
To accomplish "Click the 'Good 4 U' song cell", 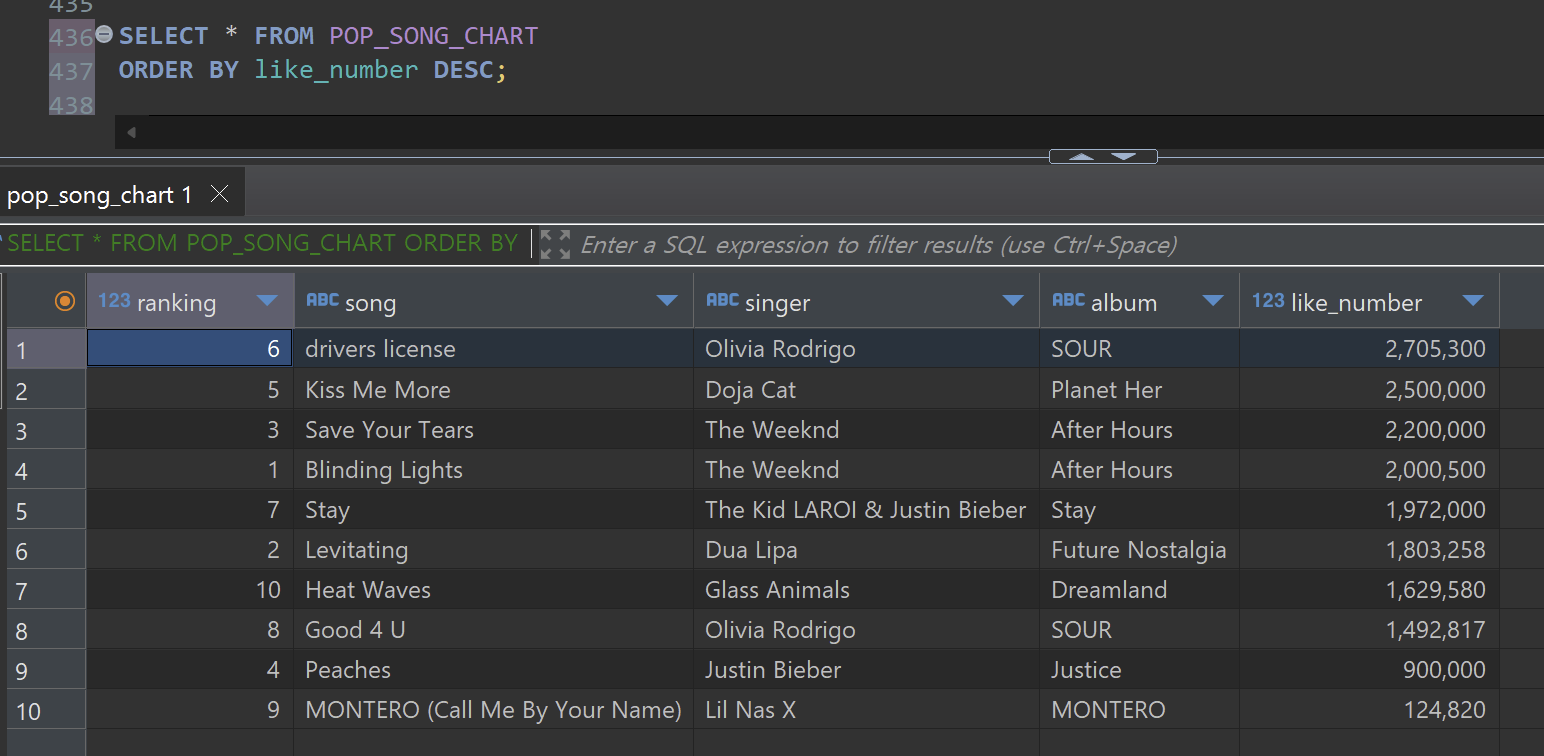I will pyautogui.click(x=494, y=629).
